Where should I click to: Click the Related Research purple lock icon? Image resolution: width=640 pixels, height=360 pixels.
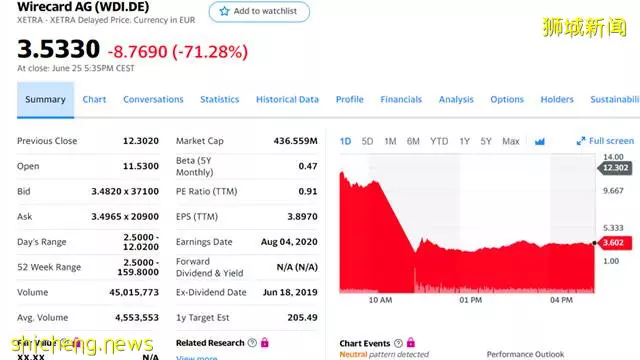264,342
